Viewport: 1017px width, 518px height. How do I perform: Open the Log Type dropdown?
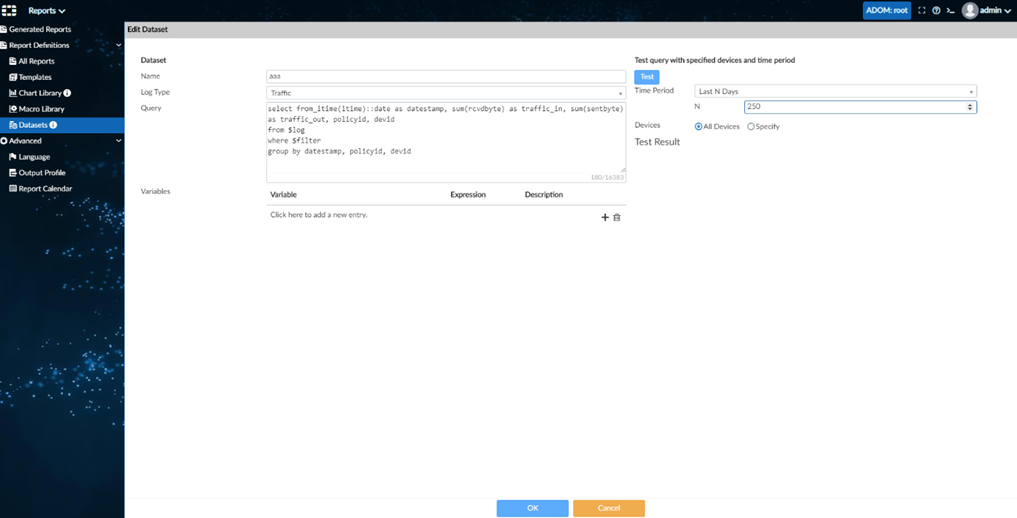pyautogui.click(x=445, y=93)
